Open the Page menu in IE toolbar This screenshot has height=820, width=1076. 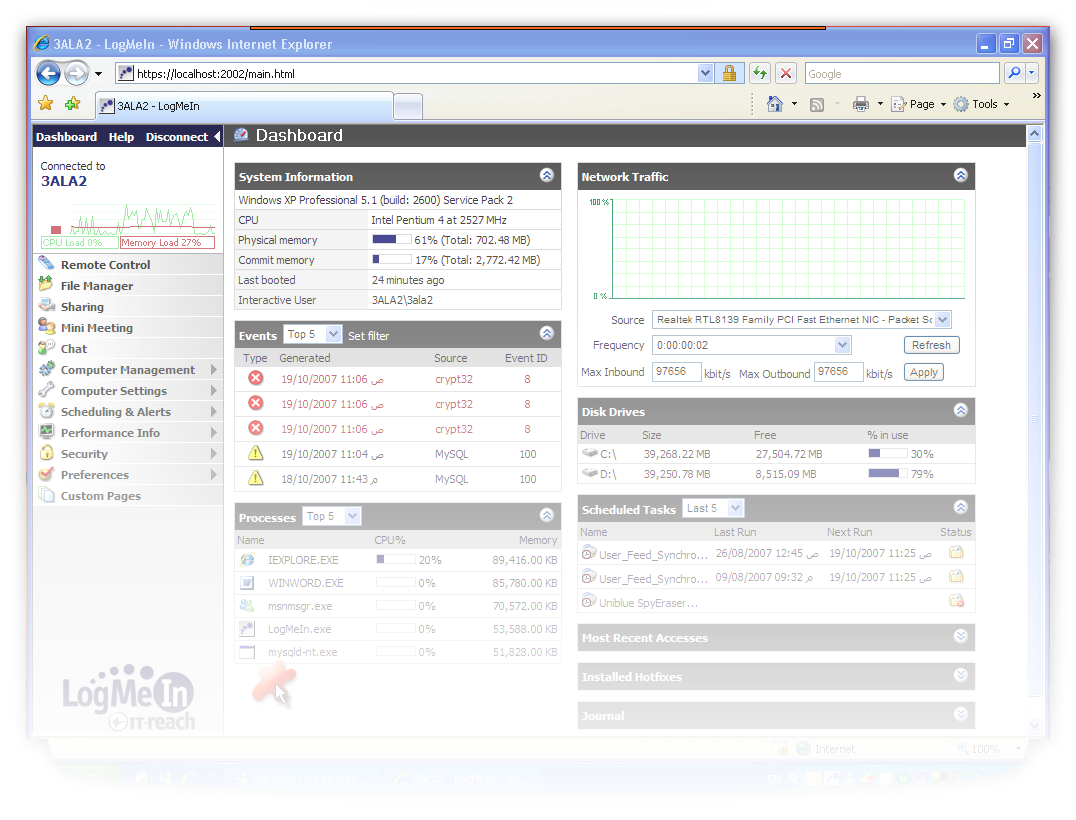[x=919, y=104]
